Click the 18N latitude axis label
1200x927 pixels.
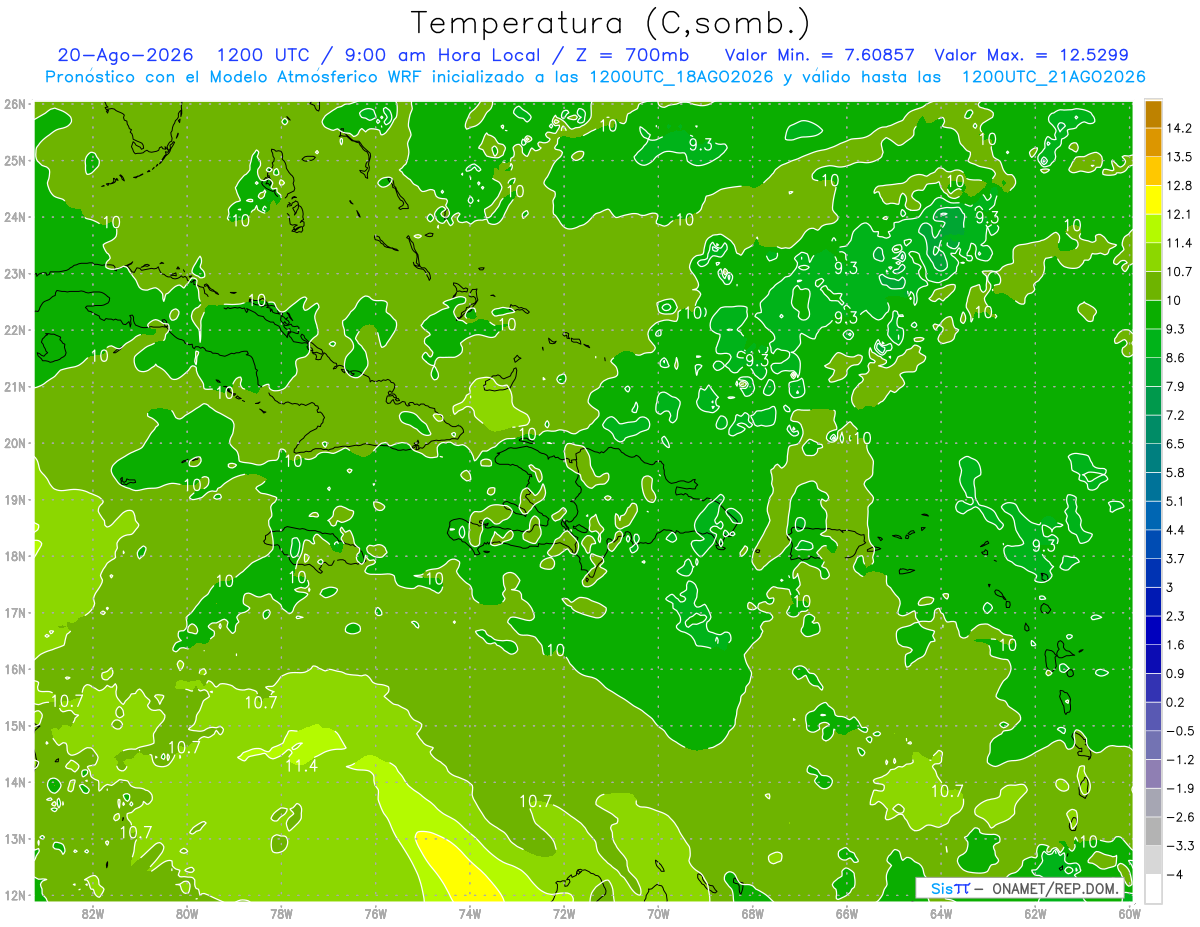point(14,556)
